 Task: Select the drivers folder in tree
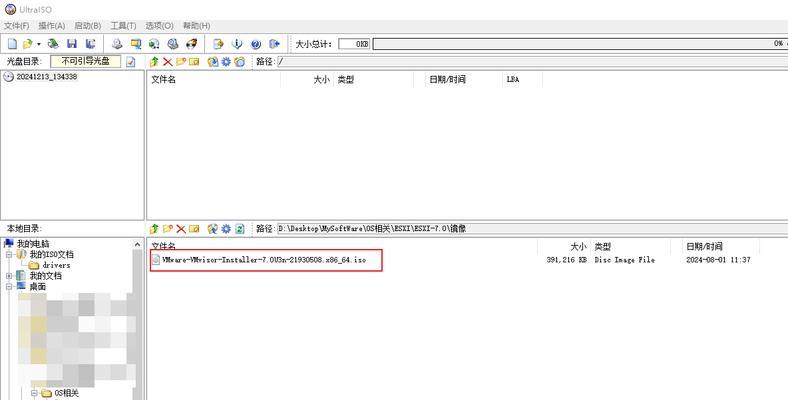pos(50,265)
